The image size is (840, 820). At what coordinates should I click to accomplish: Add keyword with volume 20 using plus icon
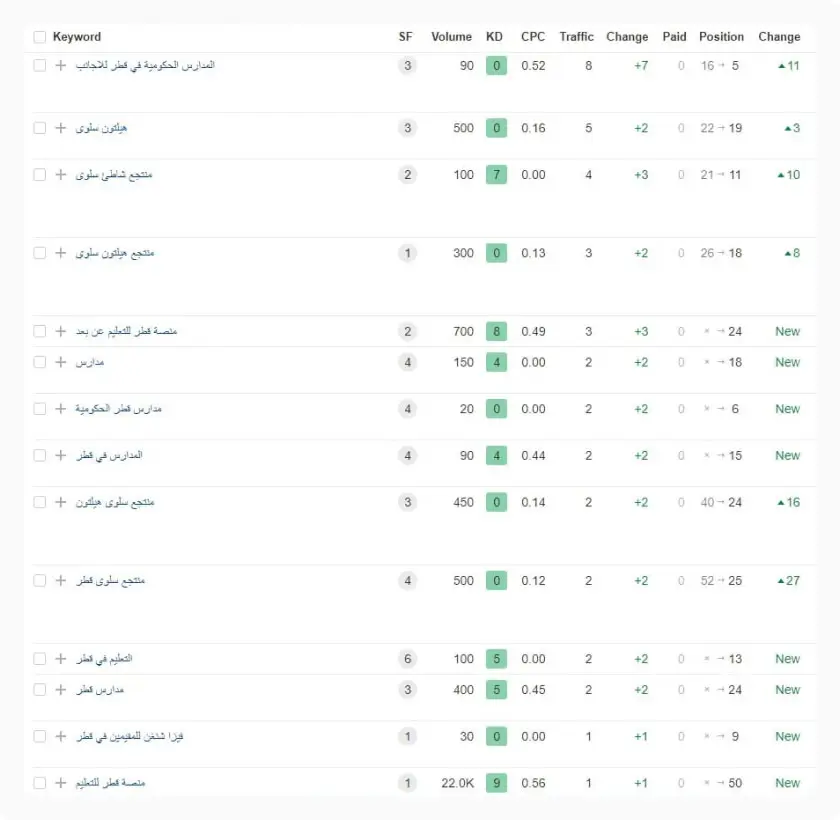(60, 409)
